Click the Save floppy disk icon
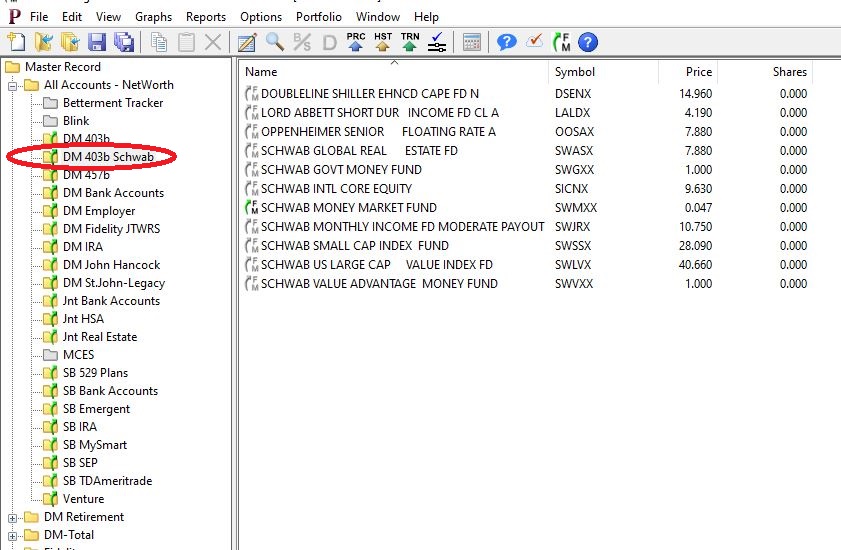 (97, 42)
